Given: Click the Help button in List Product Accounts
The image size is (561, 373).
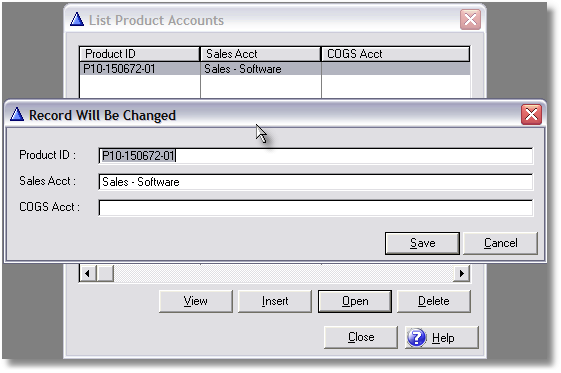Looking at the screenshot, I should (x=442, y=337).
